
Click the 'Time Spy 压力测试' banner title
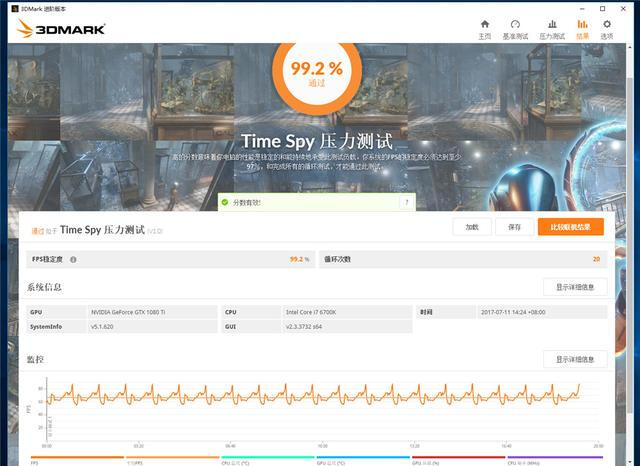(x=317, y=141)
